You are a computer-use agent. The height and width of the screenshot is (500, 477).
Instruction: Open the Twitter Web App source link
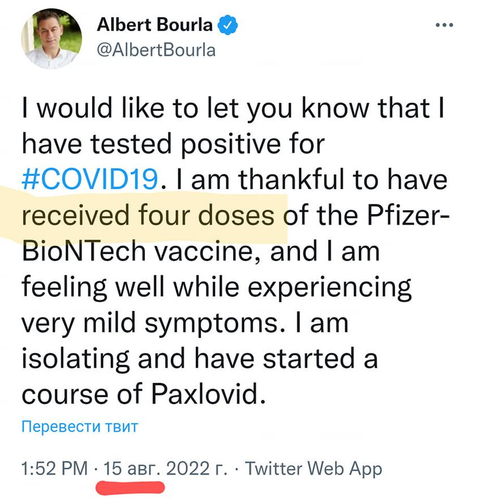313,469
